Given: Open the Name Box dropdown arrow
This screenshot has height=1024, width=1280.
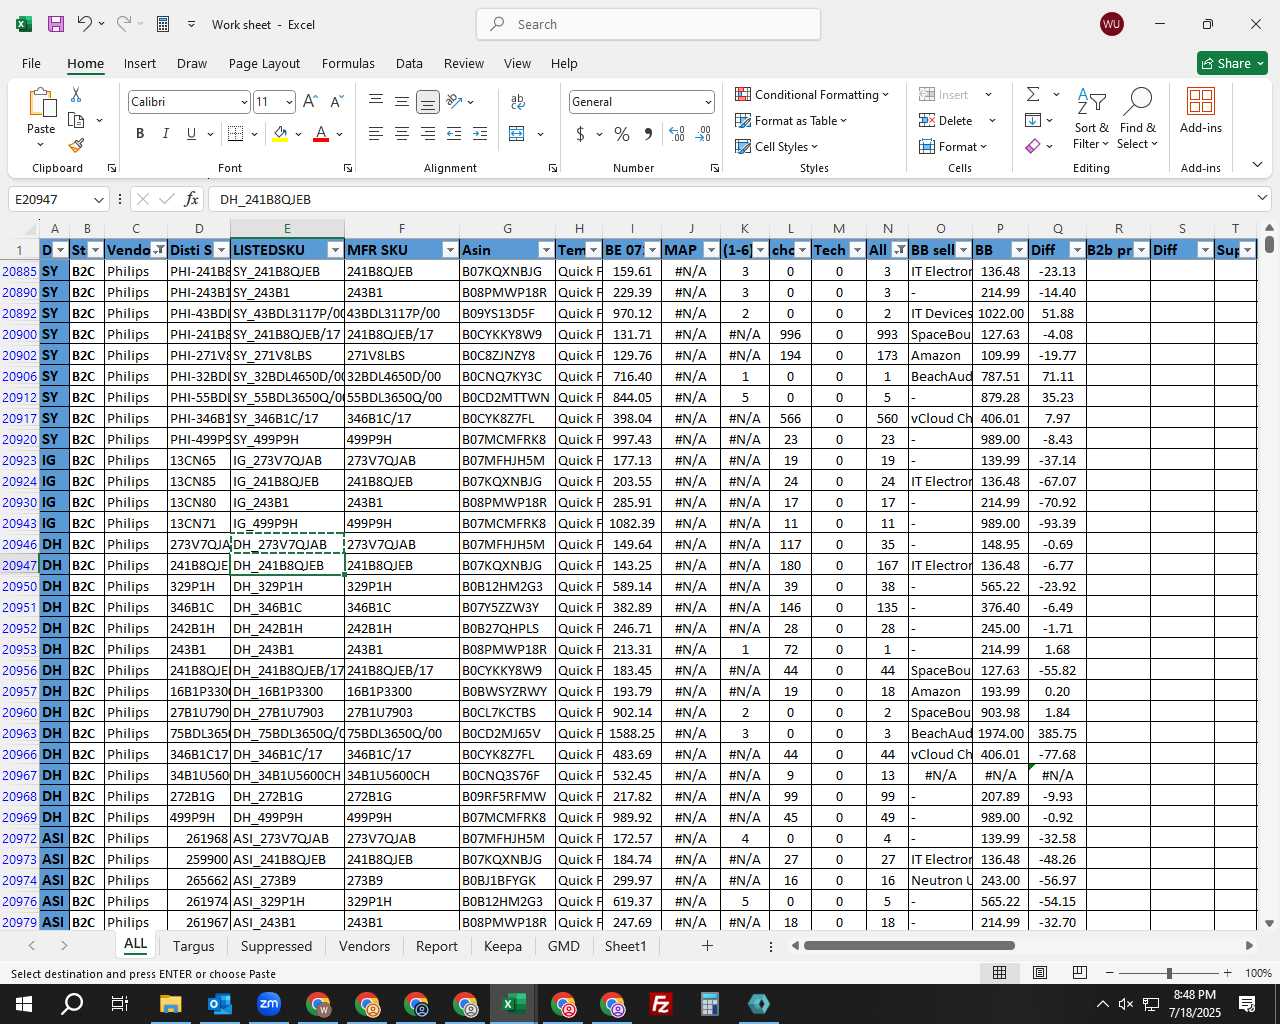Looking at the screenshot, I should pyautogui.click(x=98, y=199).
